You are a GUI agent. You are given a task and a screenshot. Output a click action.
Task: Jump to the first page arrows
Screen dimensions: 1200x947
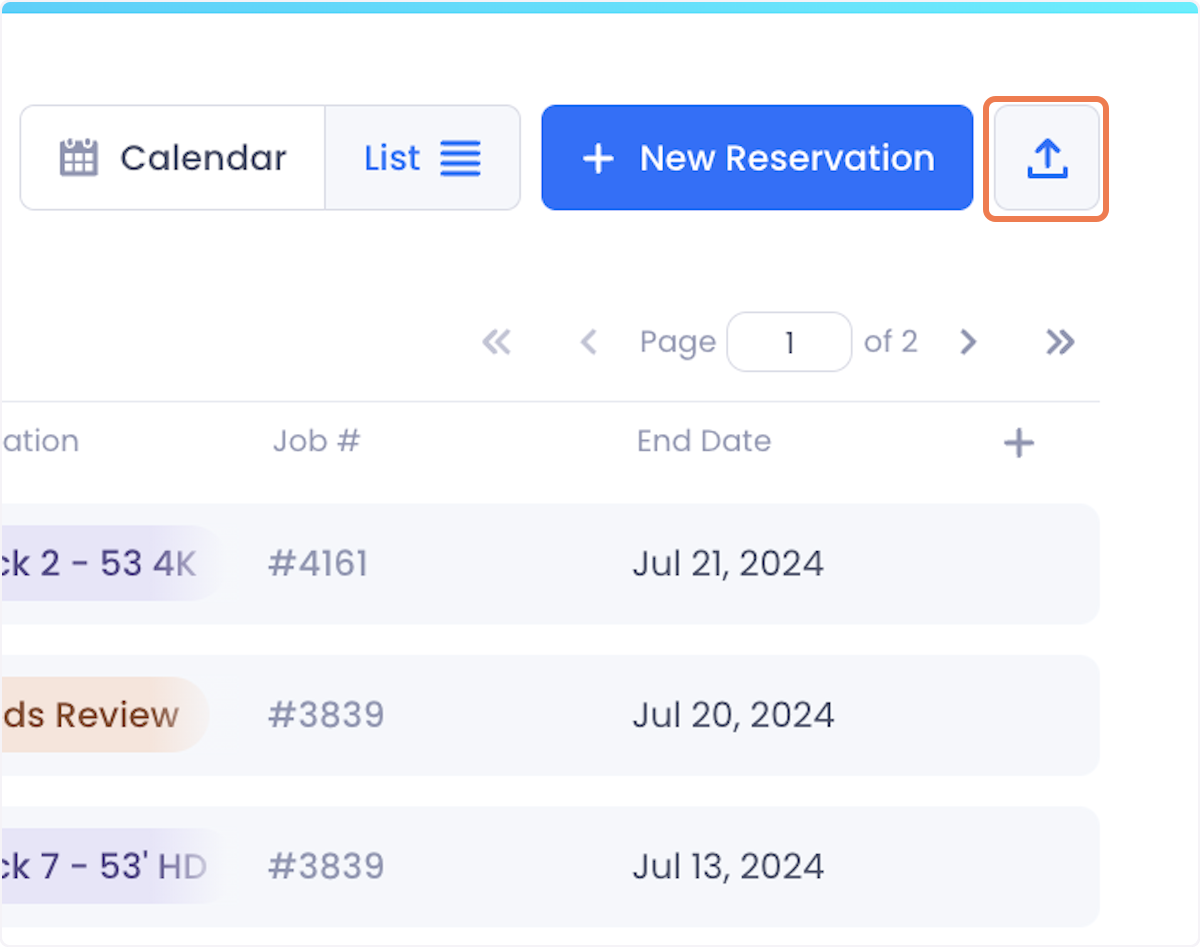496,343
